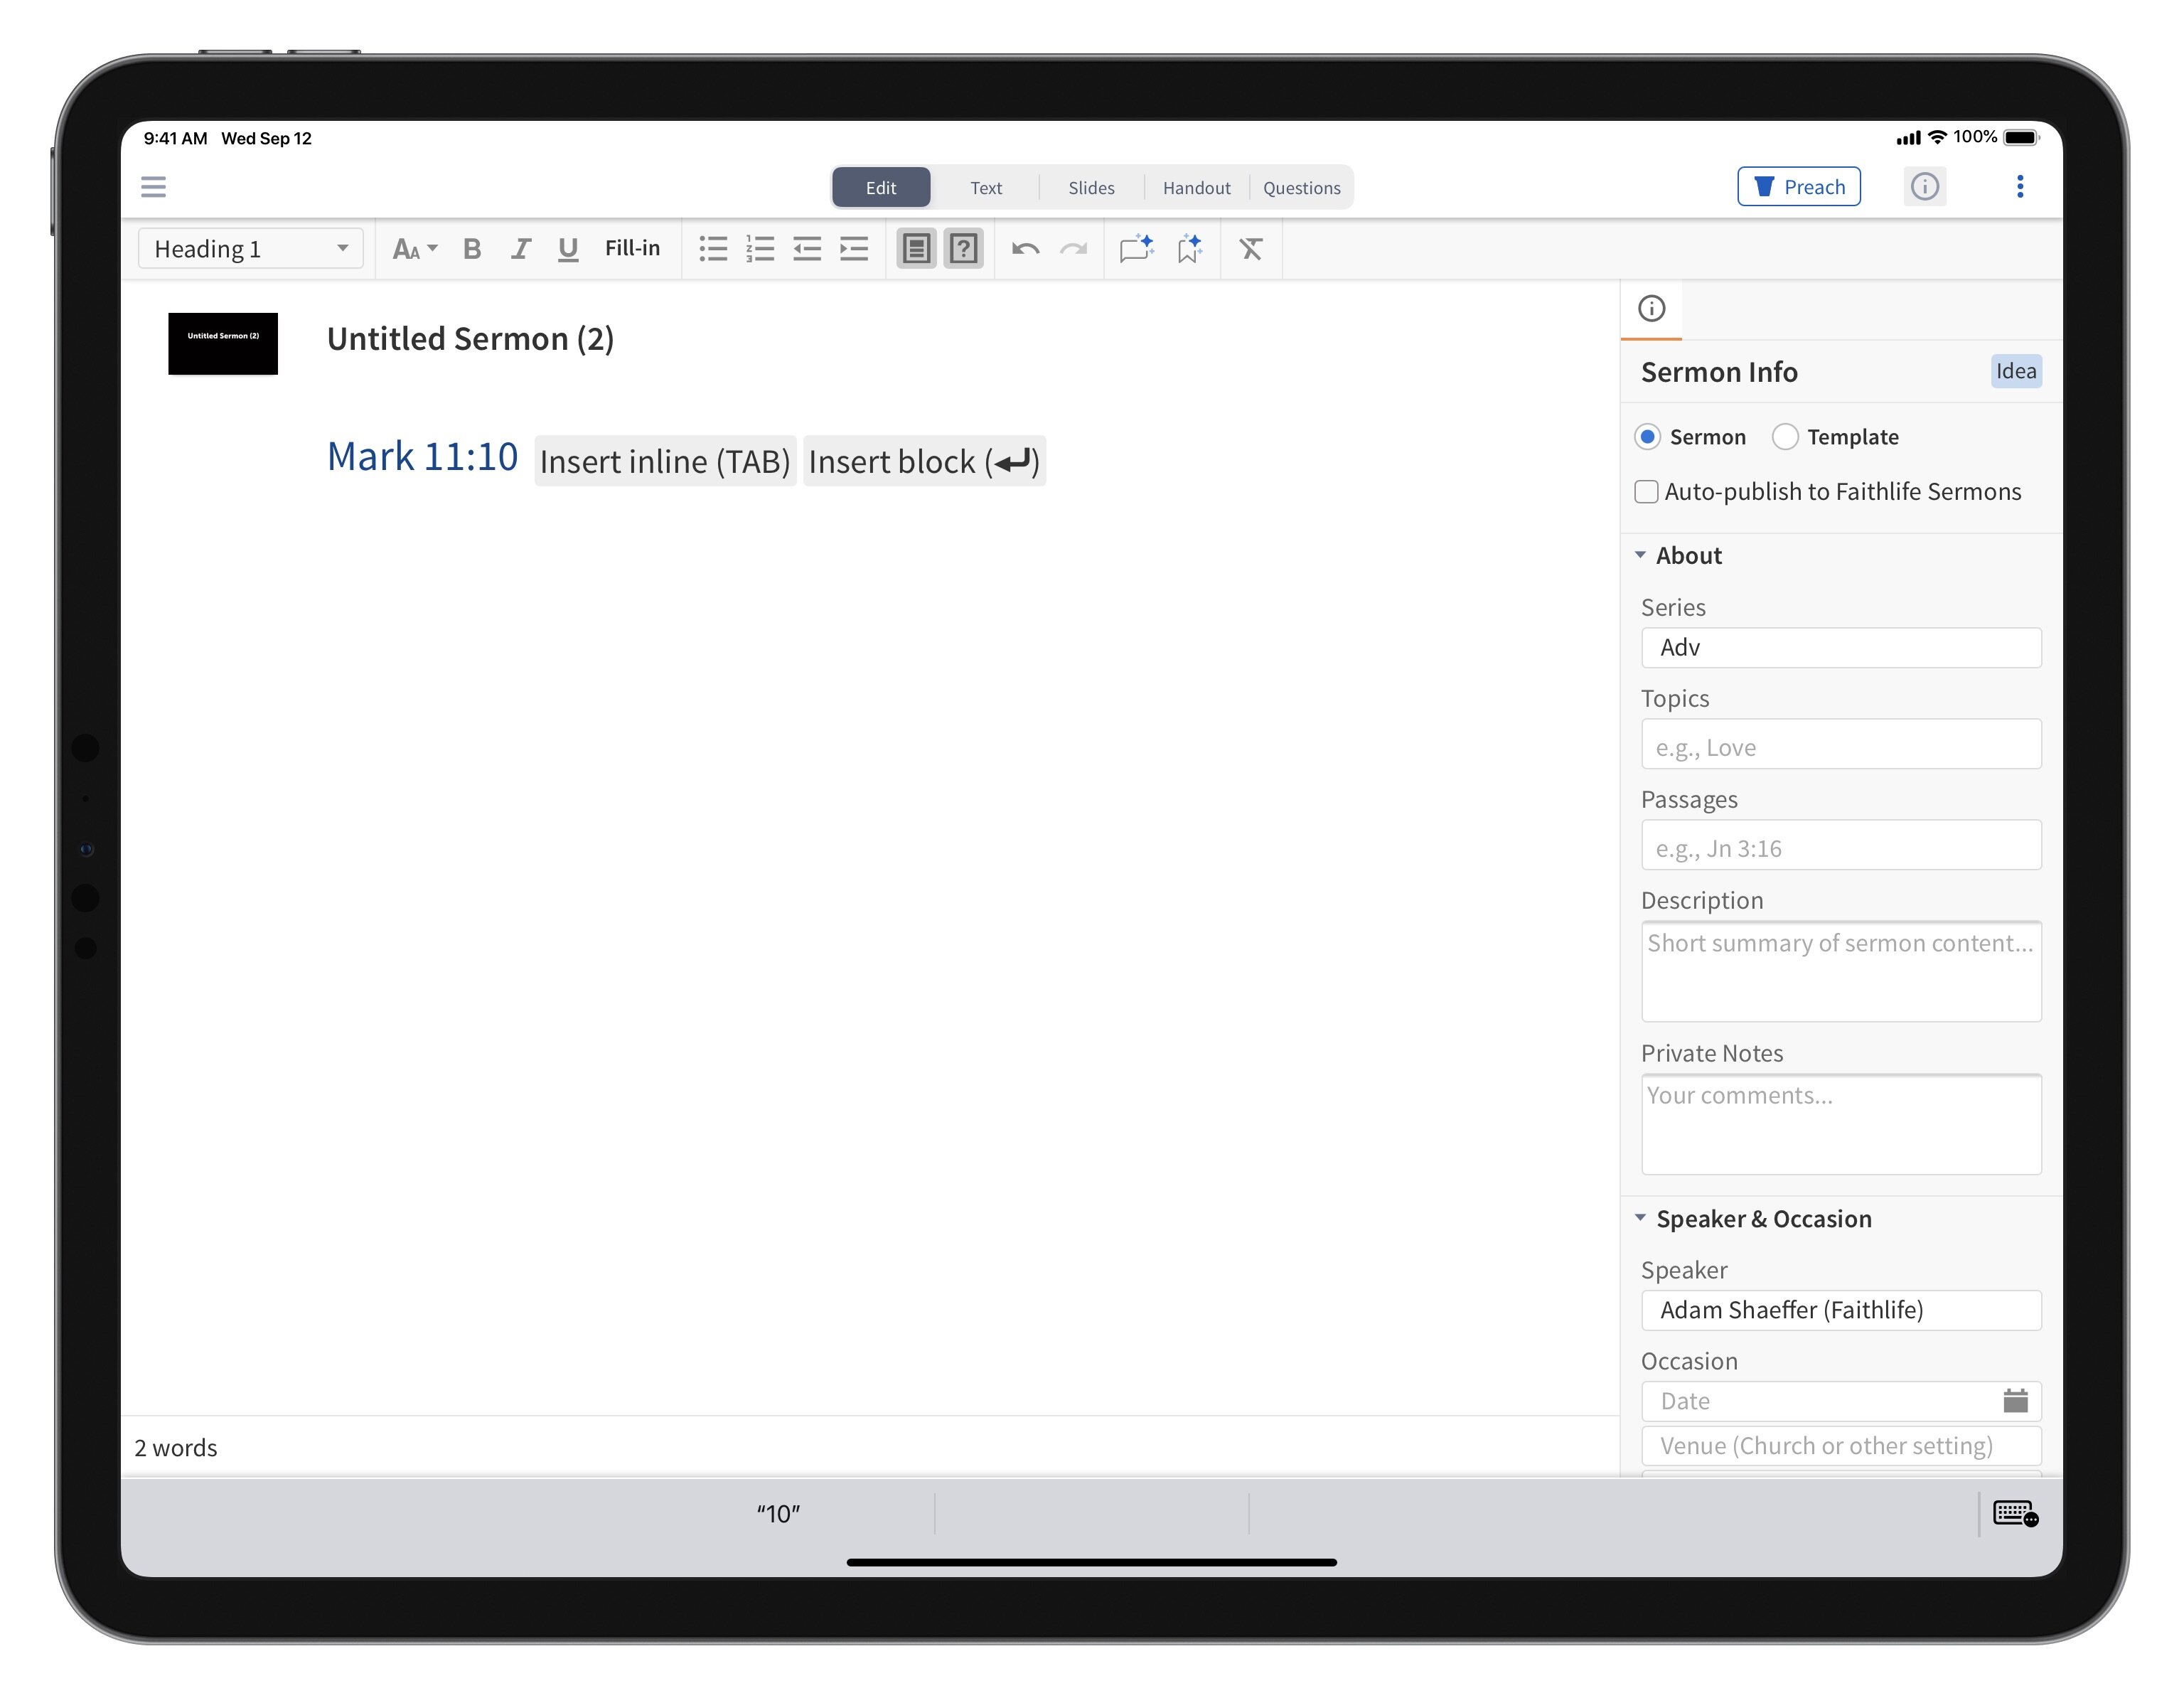
Task: Select the Sermon radio button
Action: (x=1648, y=437)
